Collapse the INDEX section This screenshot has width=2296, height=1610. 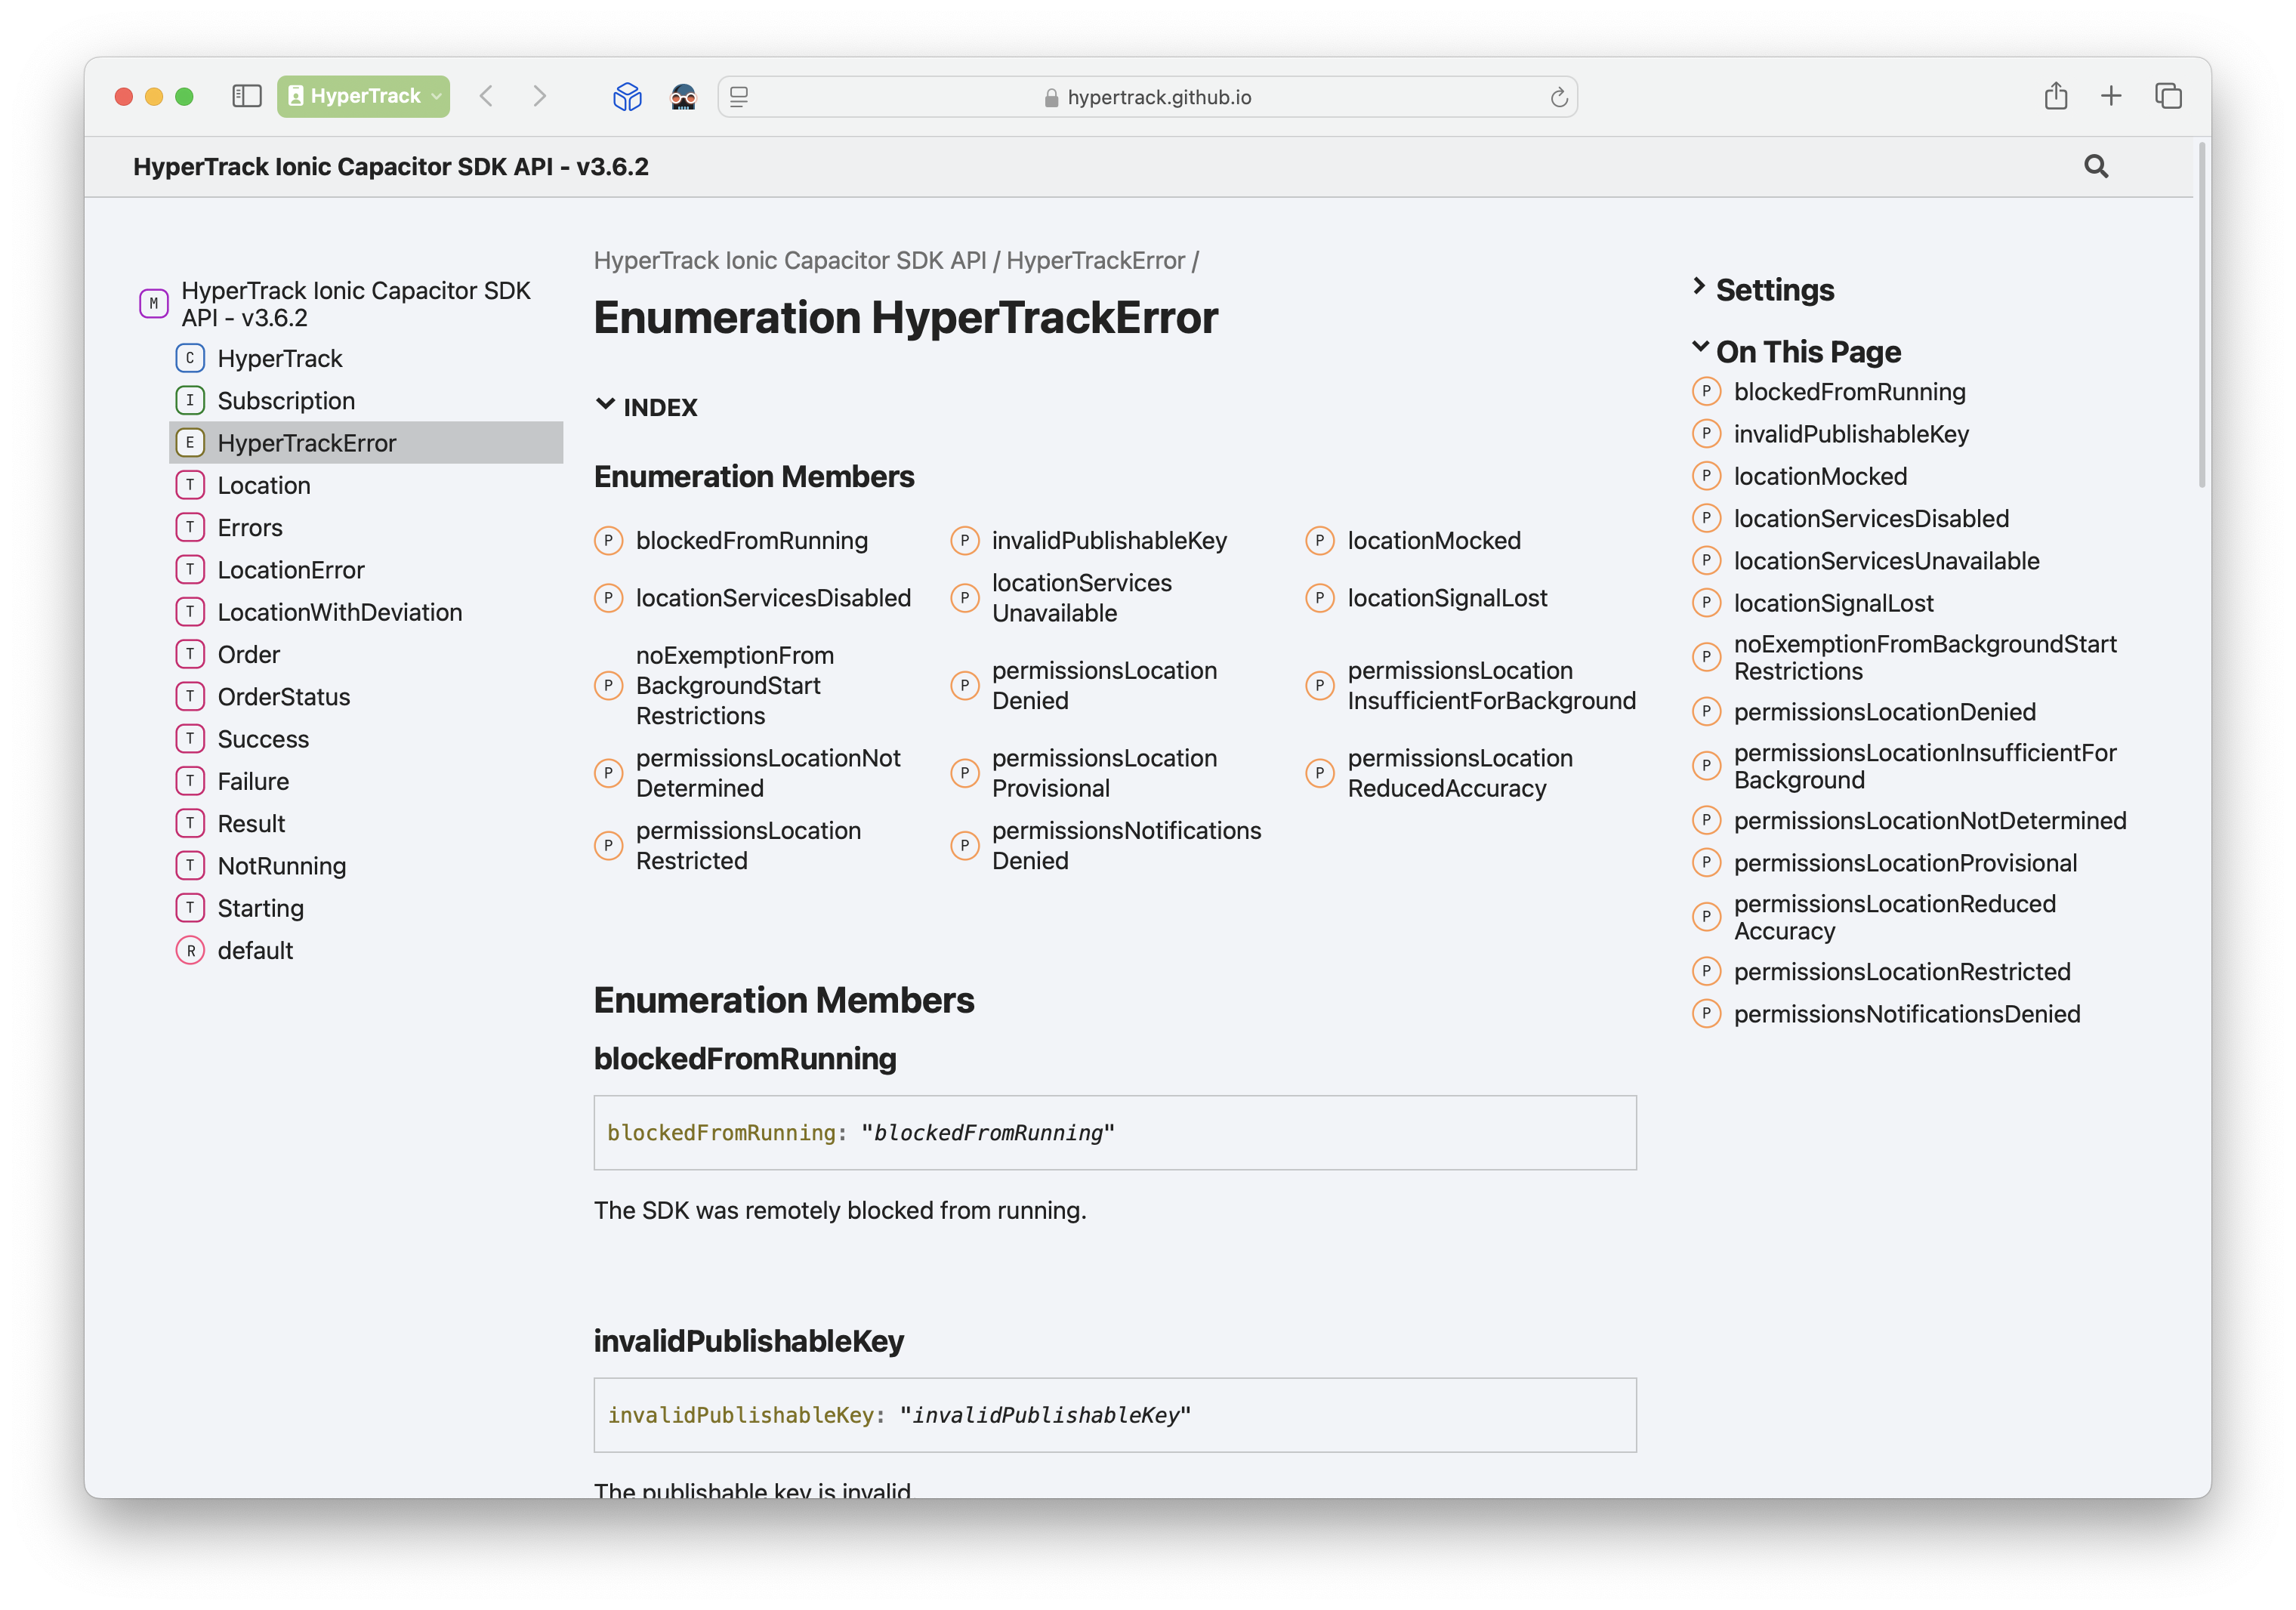click(646, 407)
